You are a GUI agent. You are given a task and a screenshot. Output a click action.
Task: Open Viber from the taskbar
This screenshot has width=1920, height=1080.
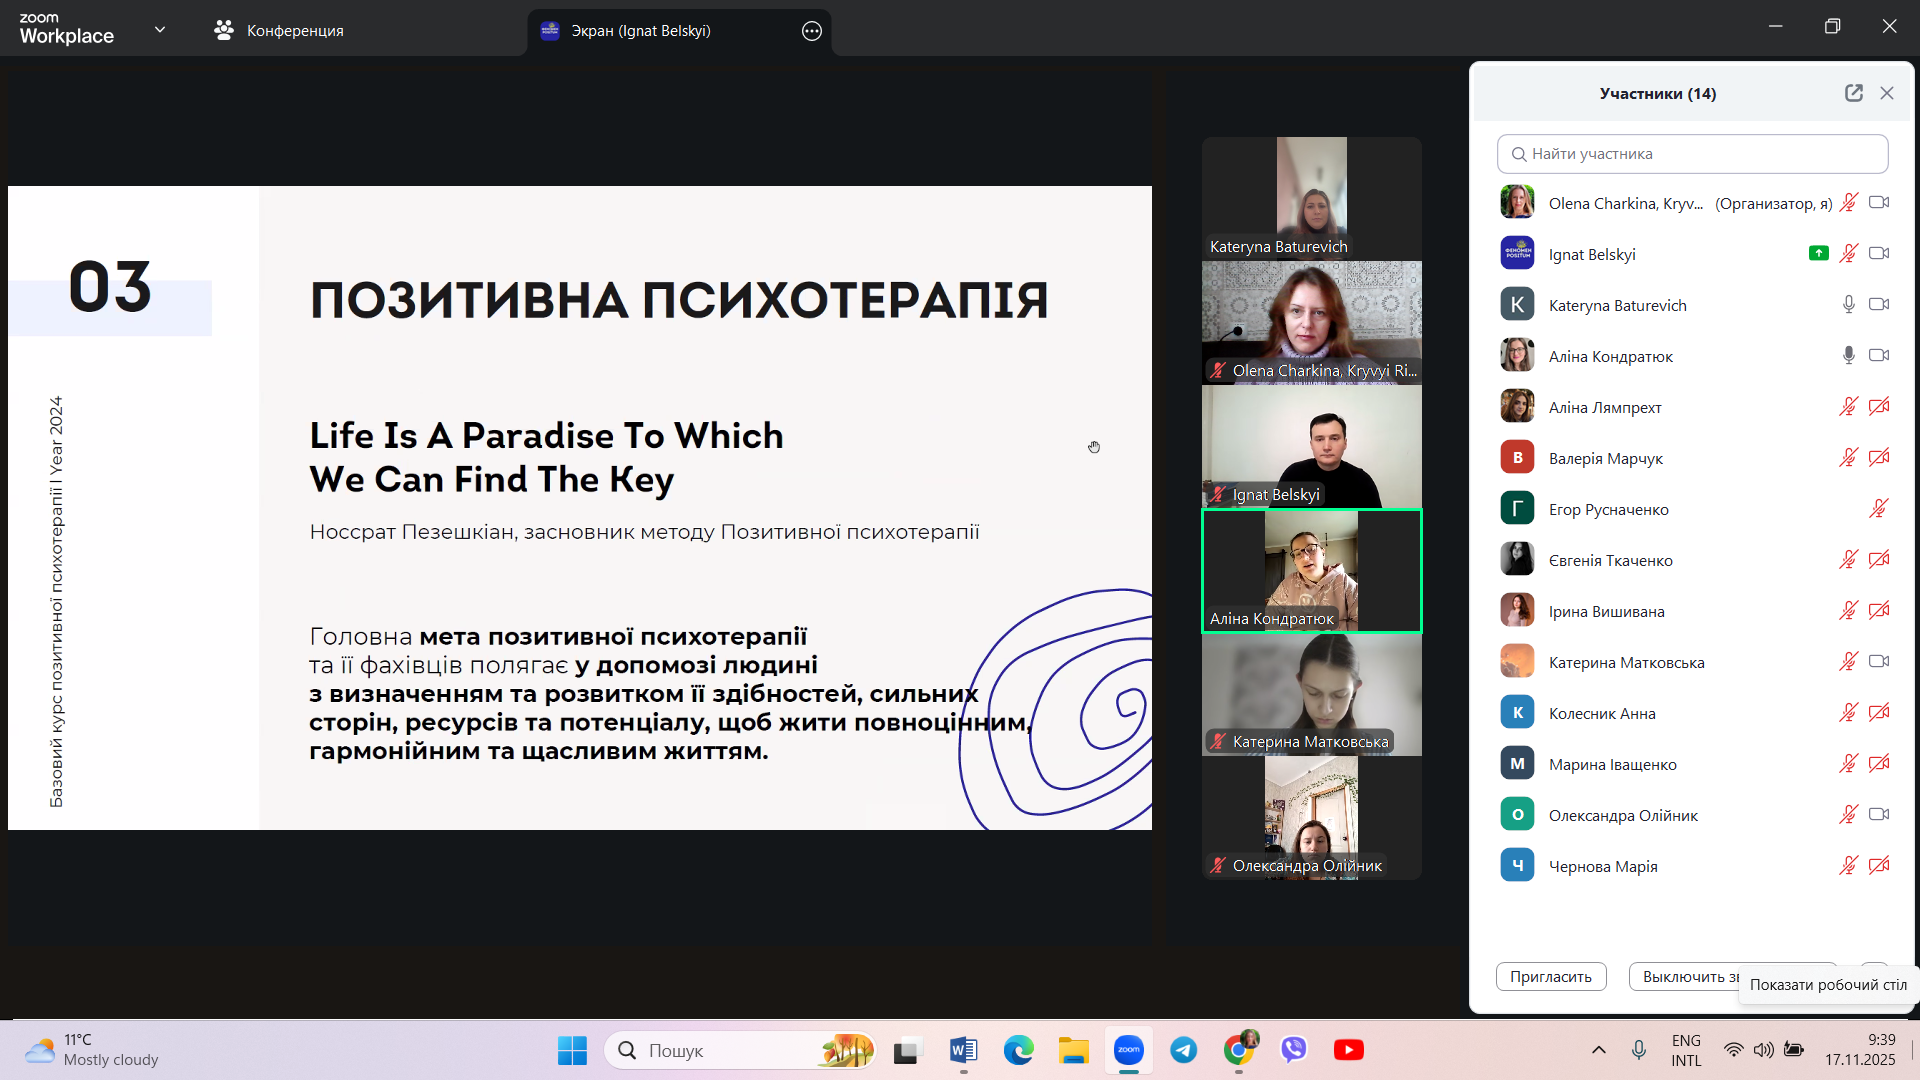(1294, 1050)
